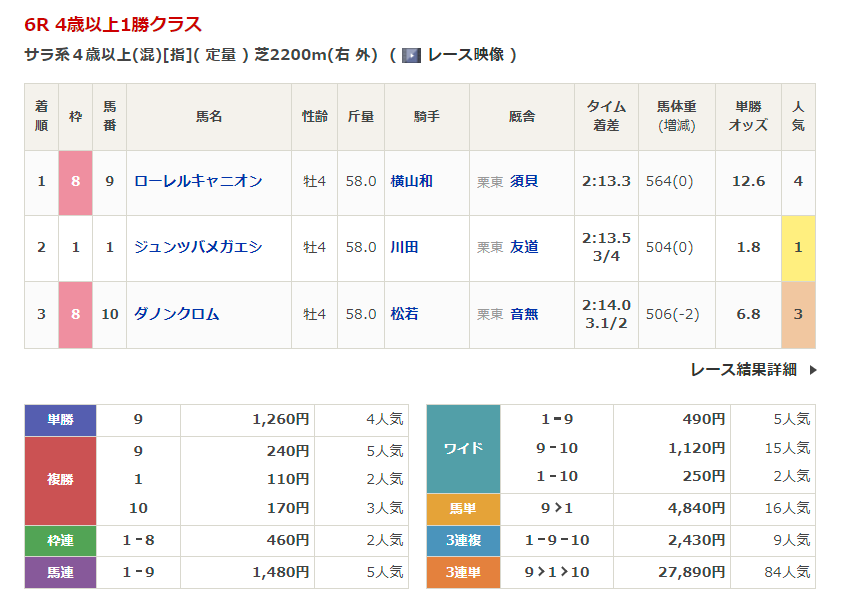Open the レース結果詳細 full results link
Screen dimensions: 842x601
(x=743, y=370)
